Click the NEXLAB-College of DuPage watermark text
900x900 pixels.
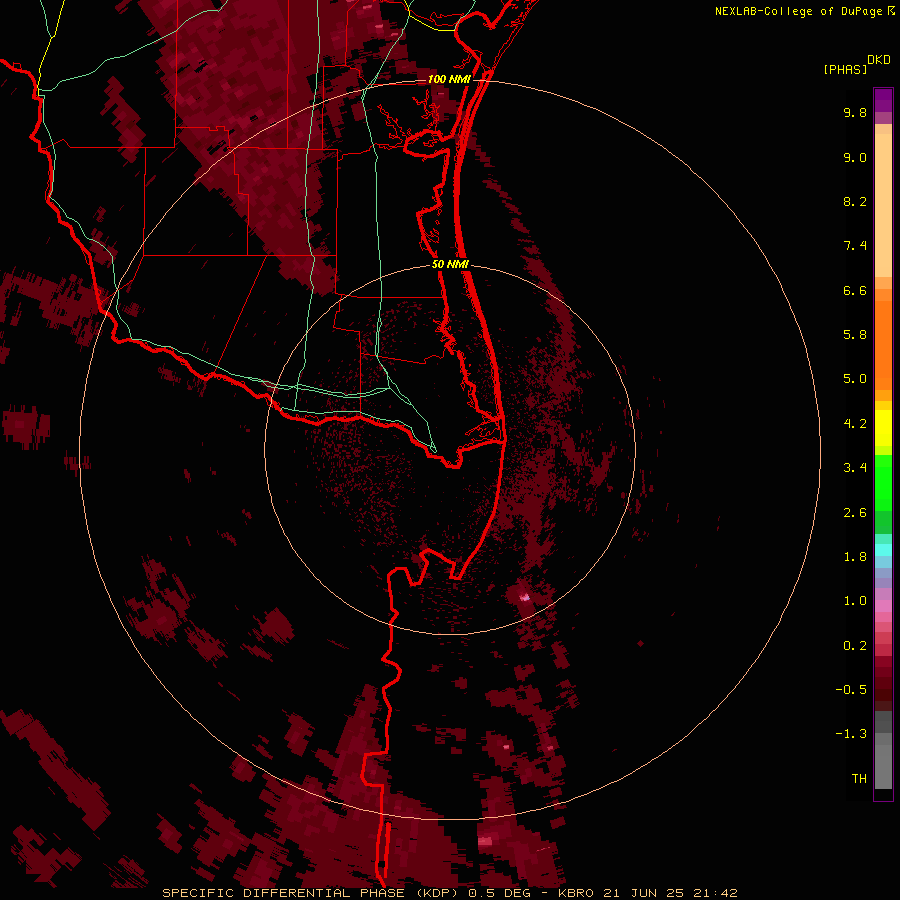[798, 11]
